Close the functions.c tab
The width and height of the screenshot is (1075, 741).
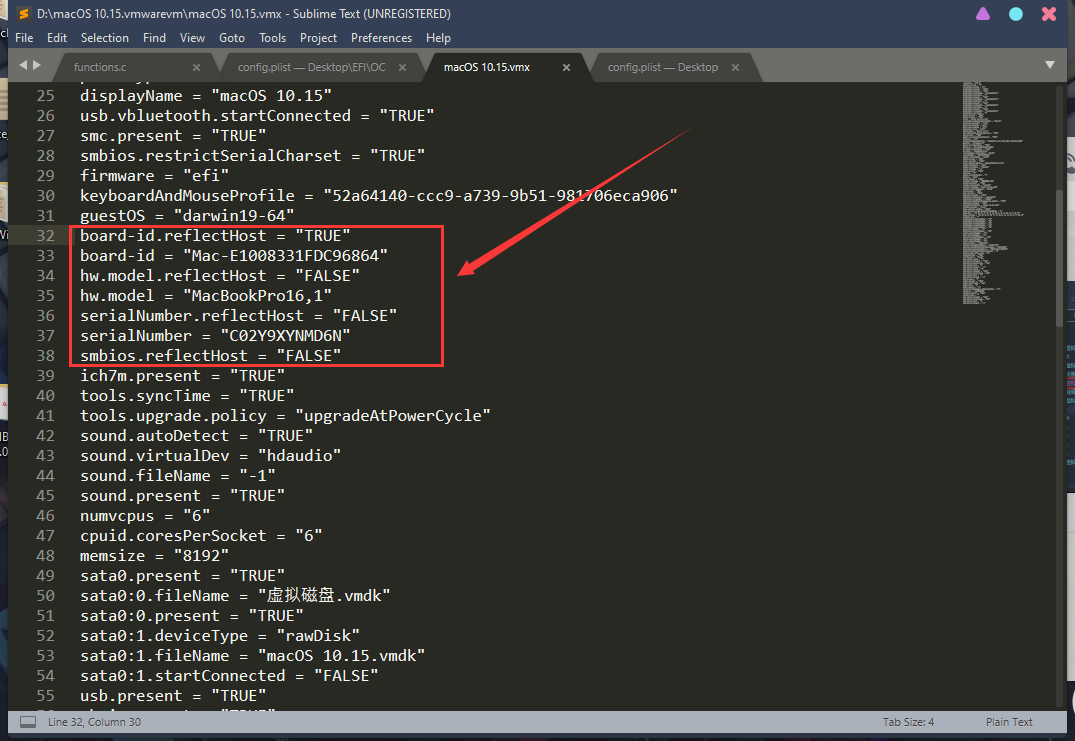[x=196, y=67]
